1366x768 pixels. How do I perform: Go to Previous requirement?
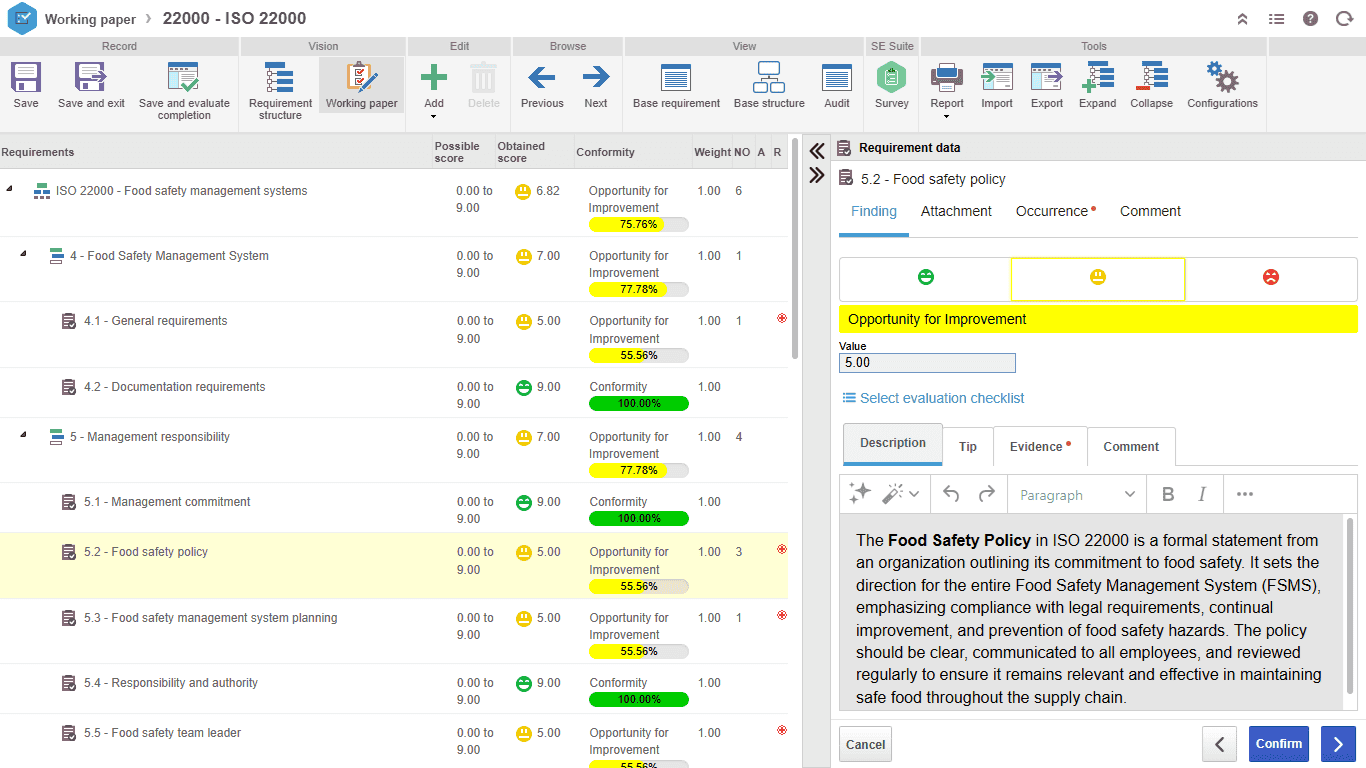(x=542, y=77)
